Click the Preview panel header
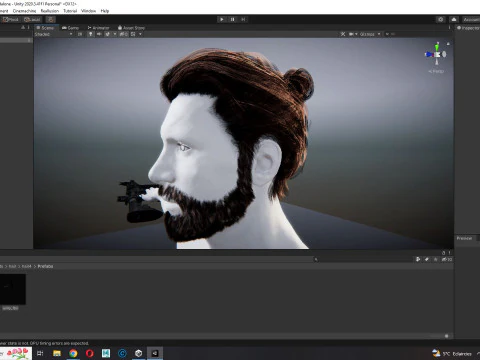Image resolution: width=480 pixels, height=360 pixels. click(464, 238)
